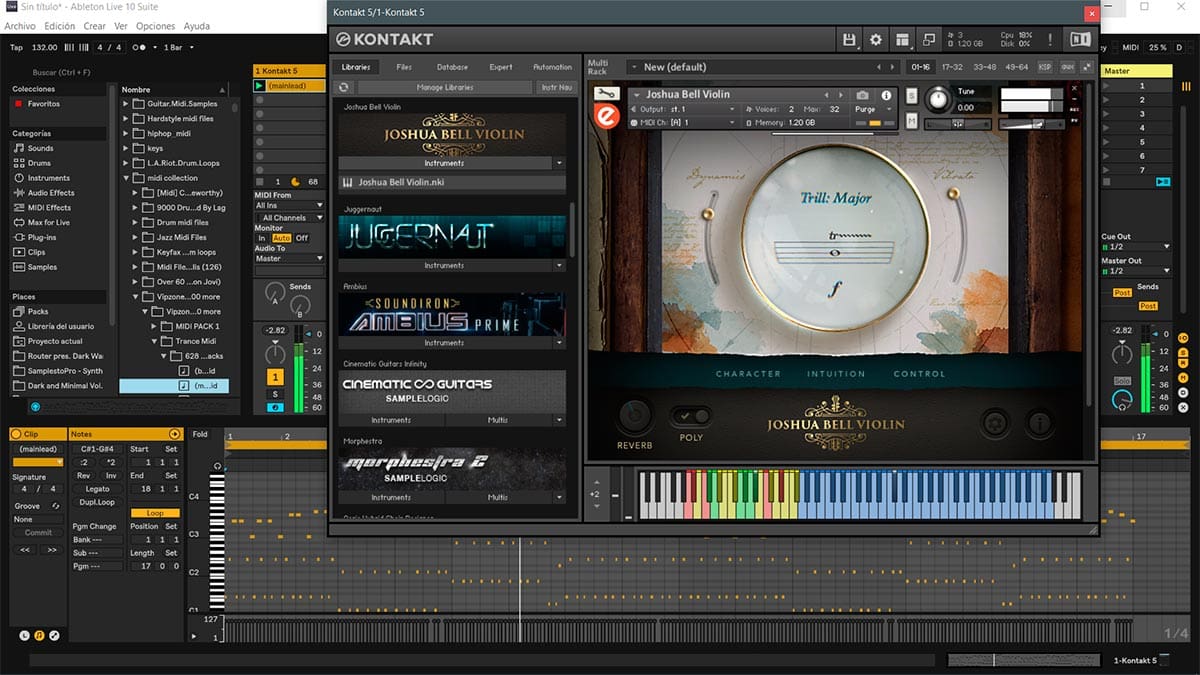This screenshot has width=1200, height=675.
Task: Click the Ableton browser search field
Action: [x=63, y=72]
